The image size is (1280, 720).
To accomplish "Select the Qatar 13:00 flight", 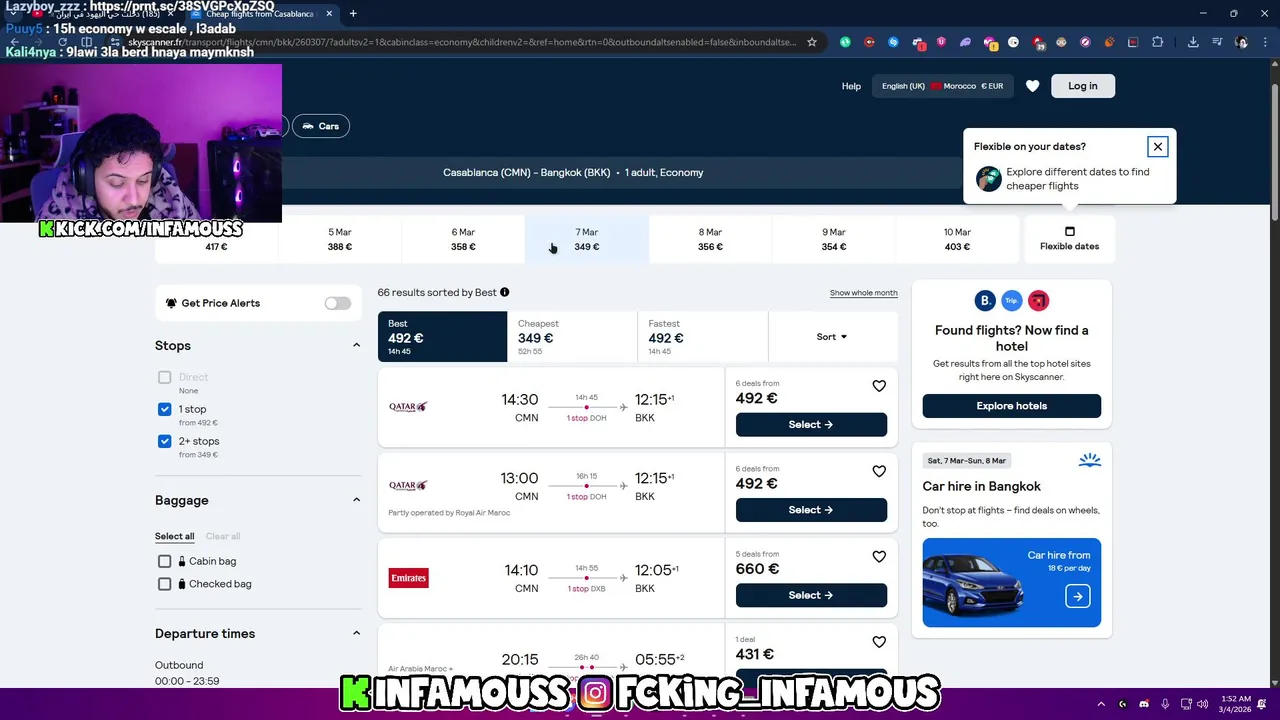I will pyautogui.click(x=811, y=510).
